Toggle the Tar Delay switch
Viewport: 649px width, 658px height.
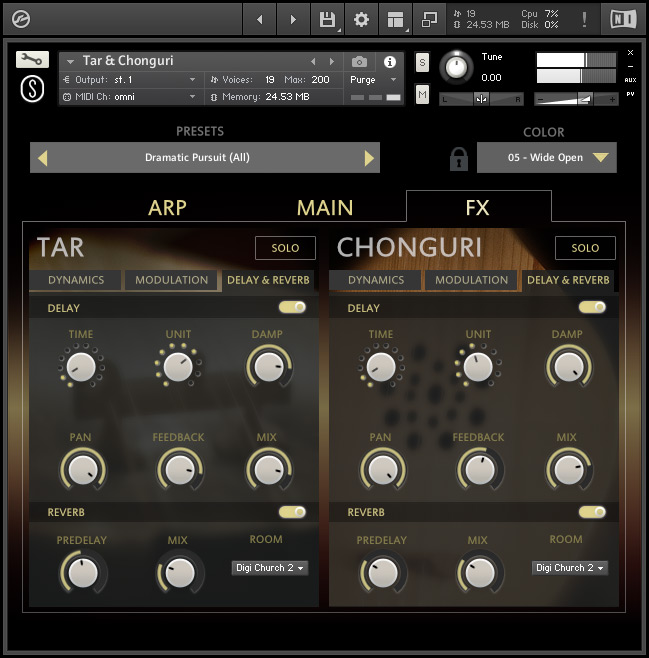292,307
